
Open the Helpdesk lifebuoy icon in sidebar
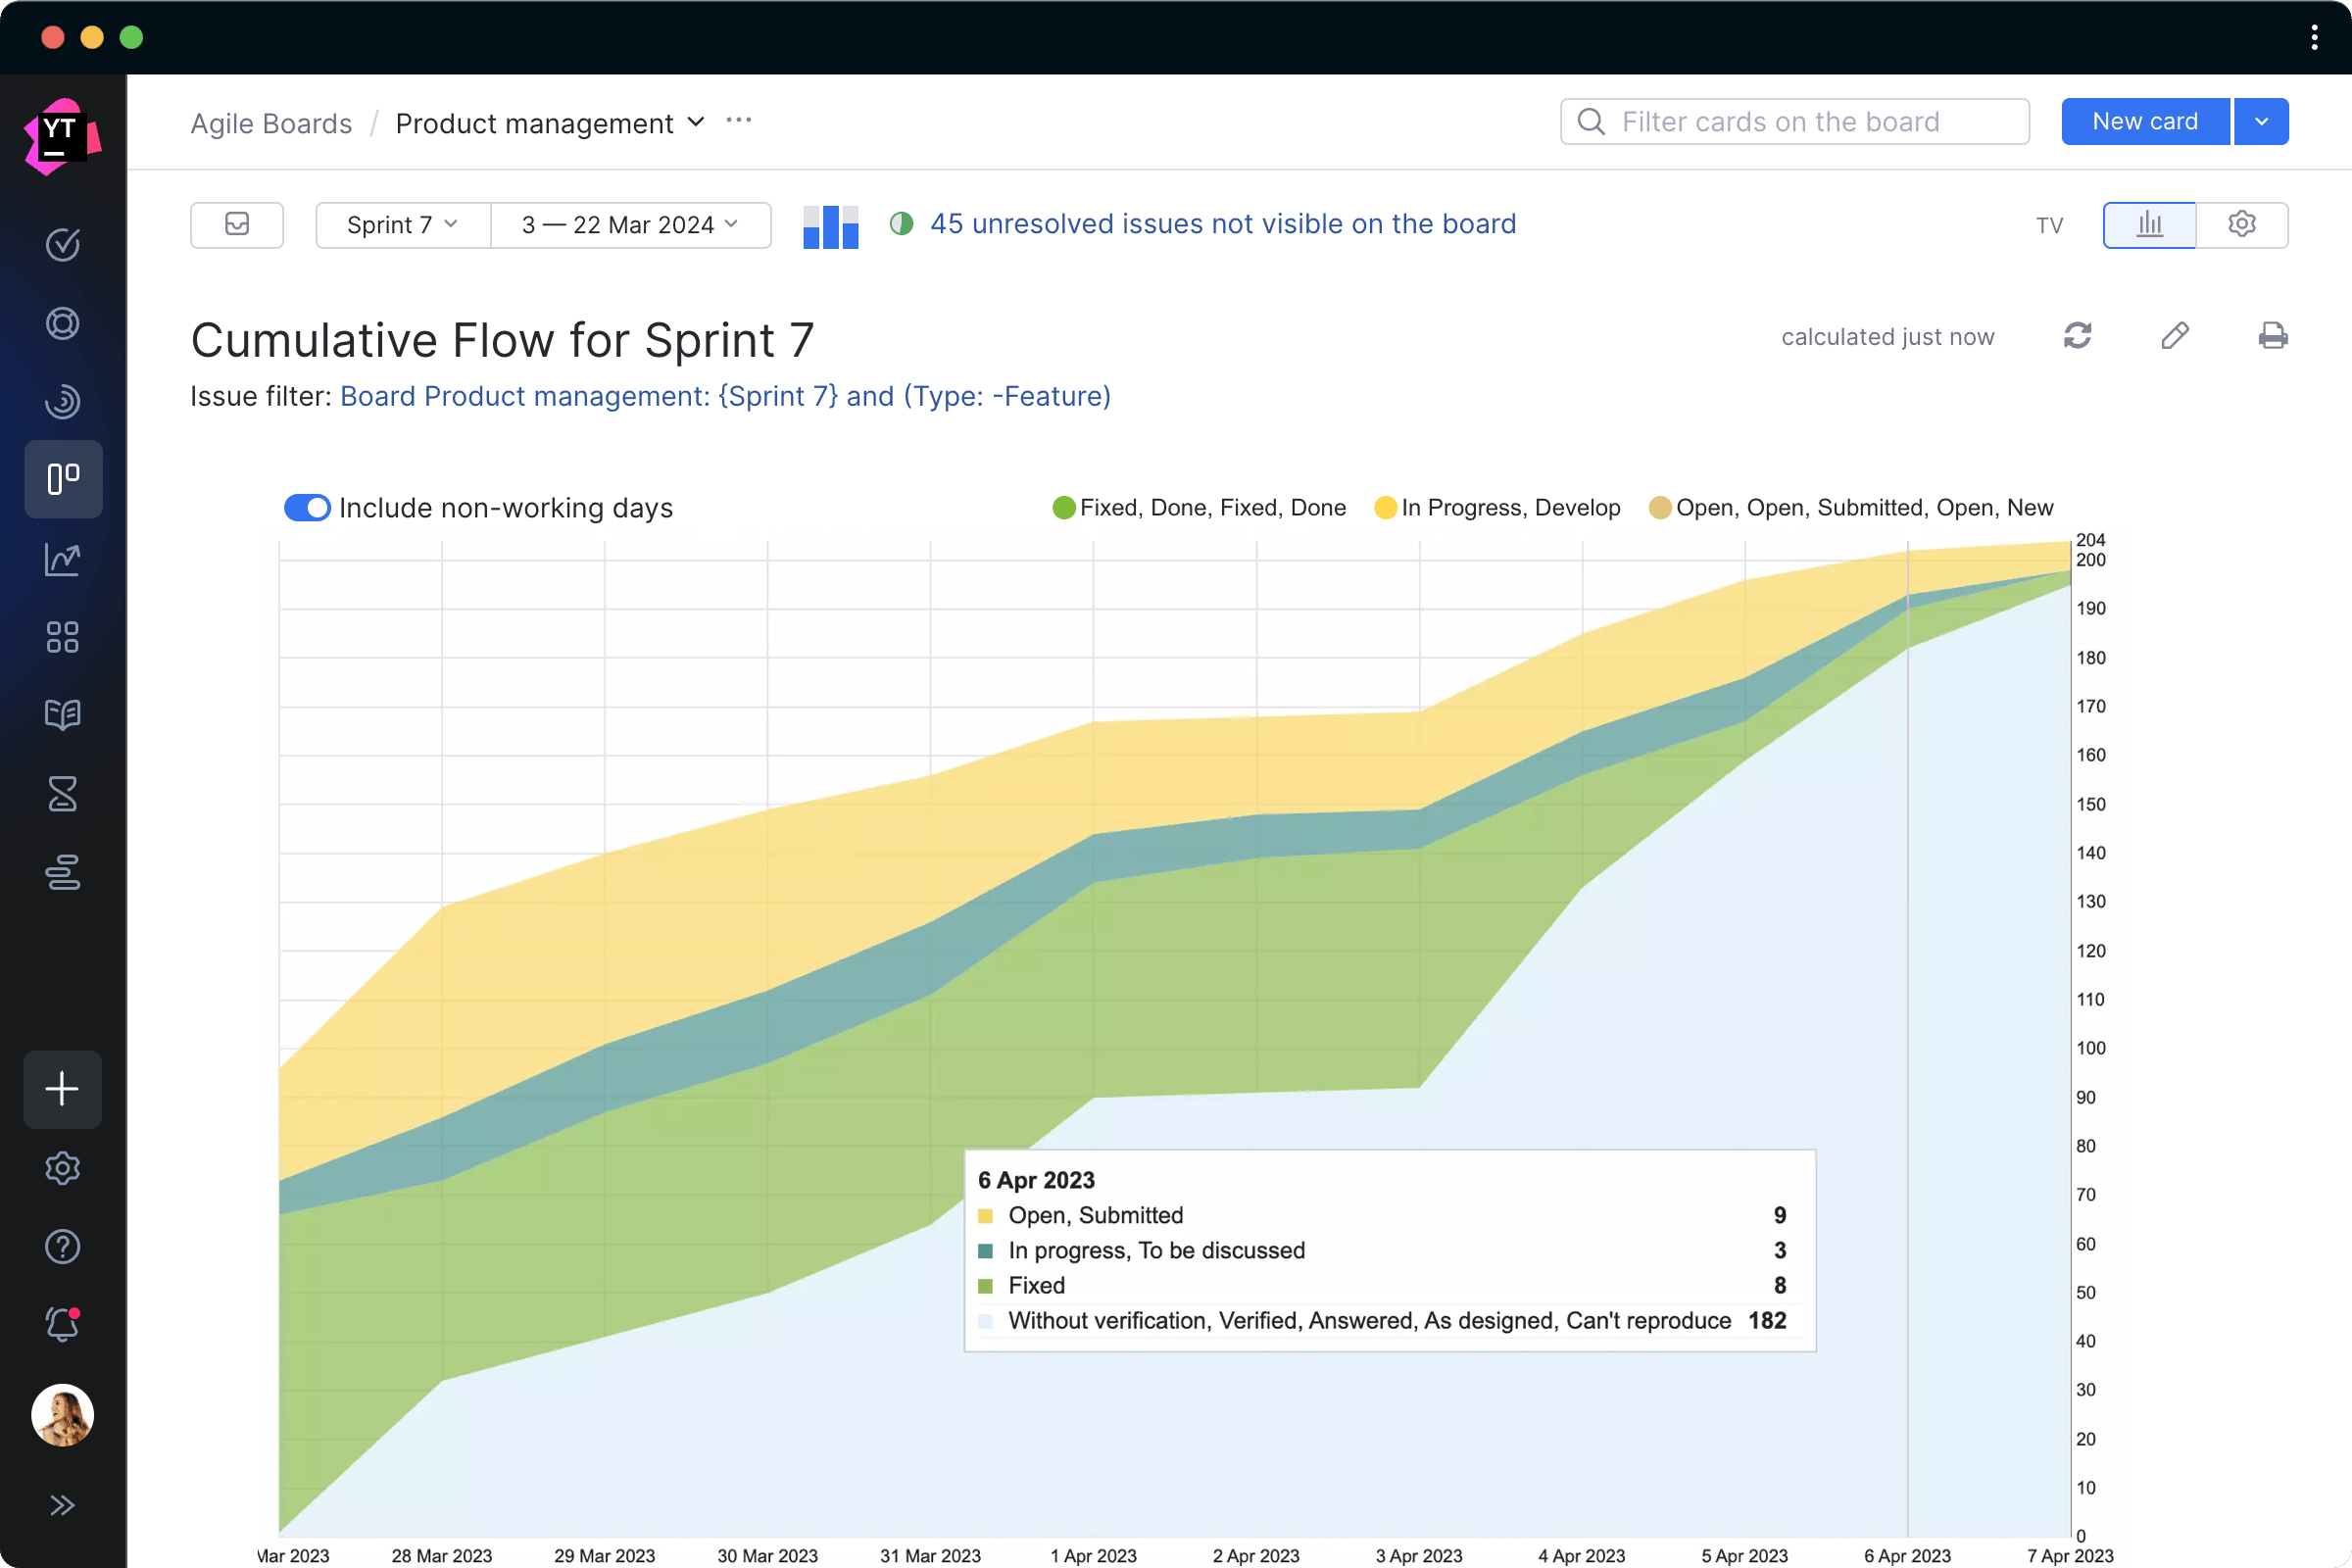tap(63, 322)
